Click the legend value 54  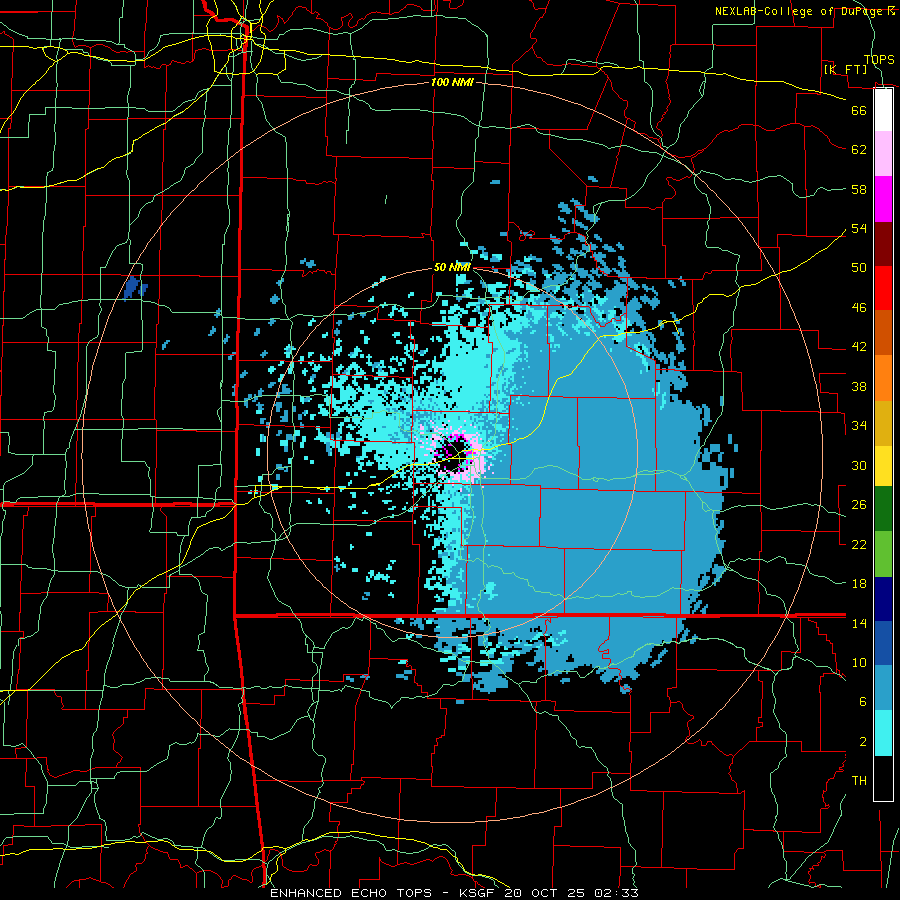(x=859, y=228)
